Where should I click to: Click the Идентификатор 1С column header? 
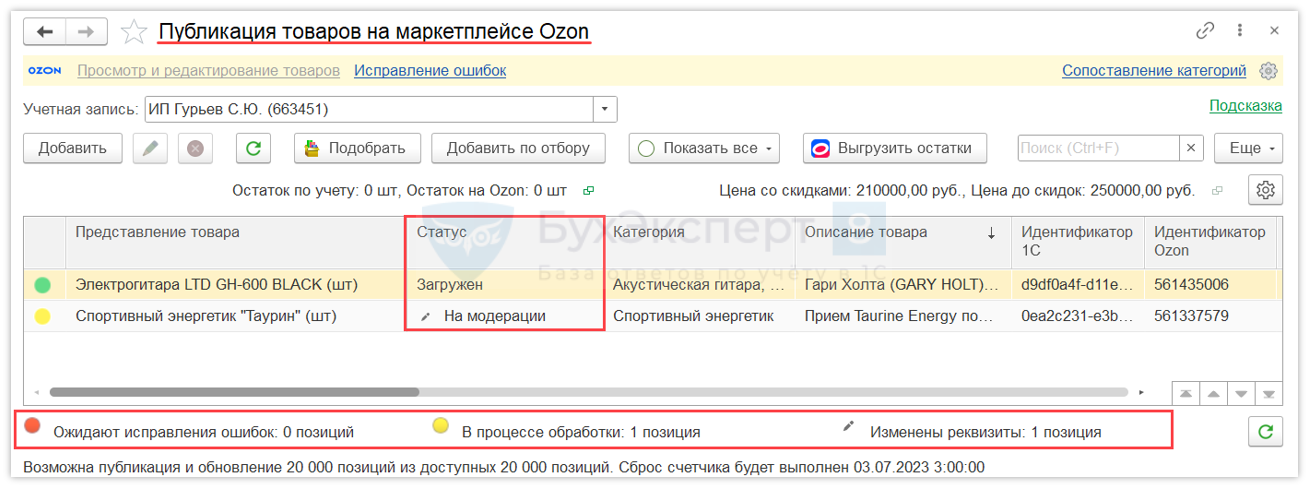(1077, 242)
